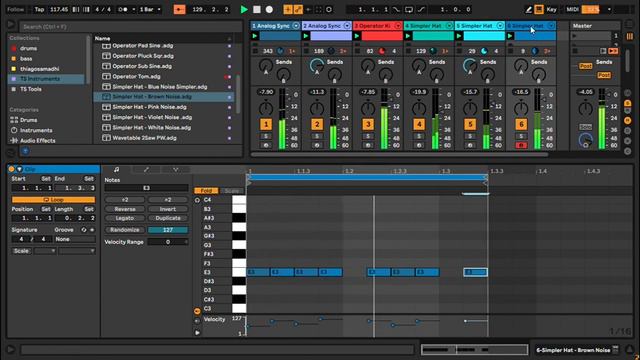
Task: Open track 4 Simpler Hat fold dropdown
Action: coord(449,26)
